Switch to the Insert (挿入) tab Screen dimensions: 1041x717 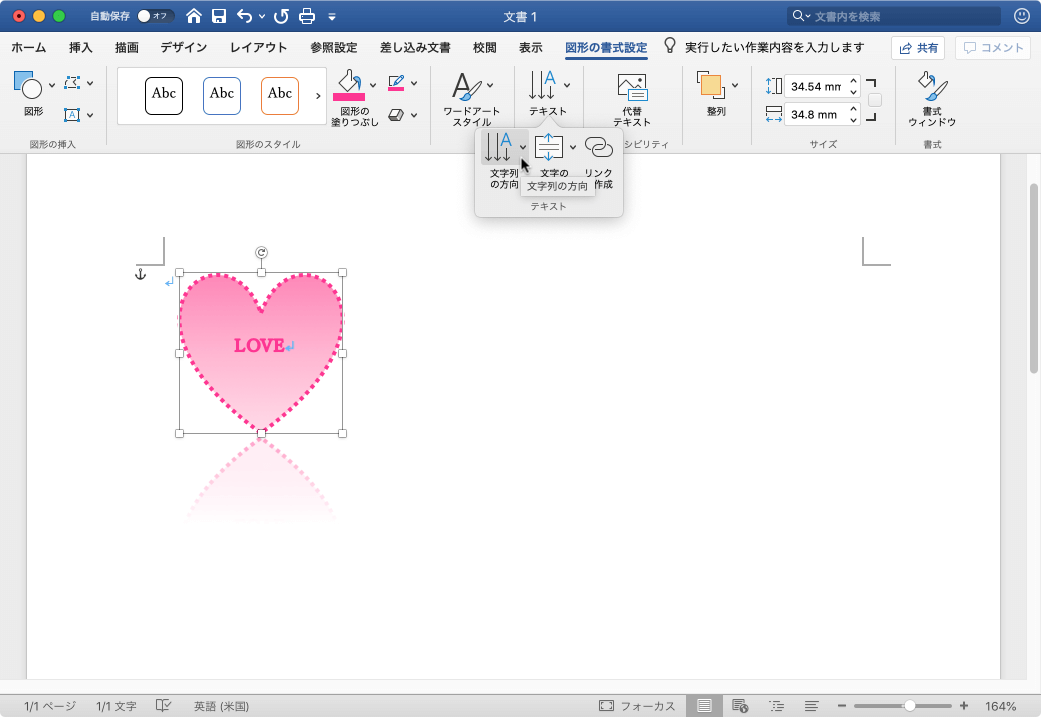pyautogui.click(x=82, y=47)
